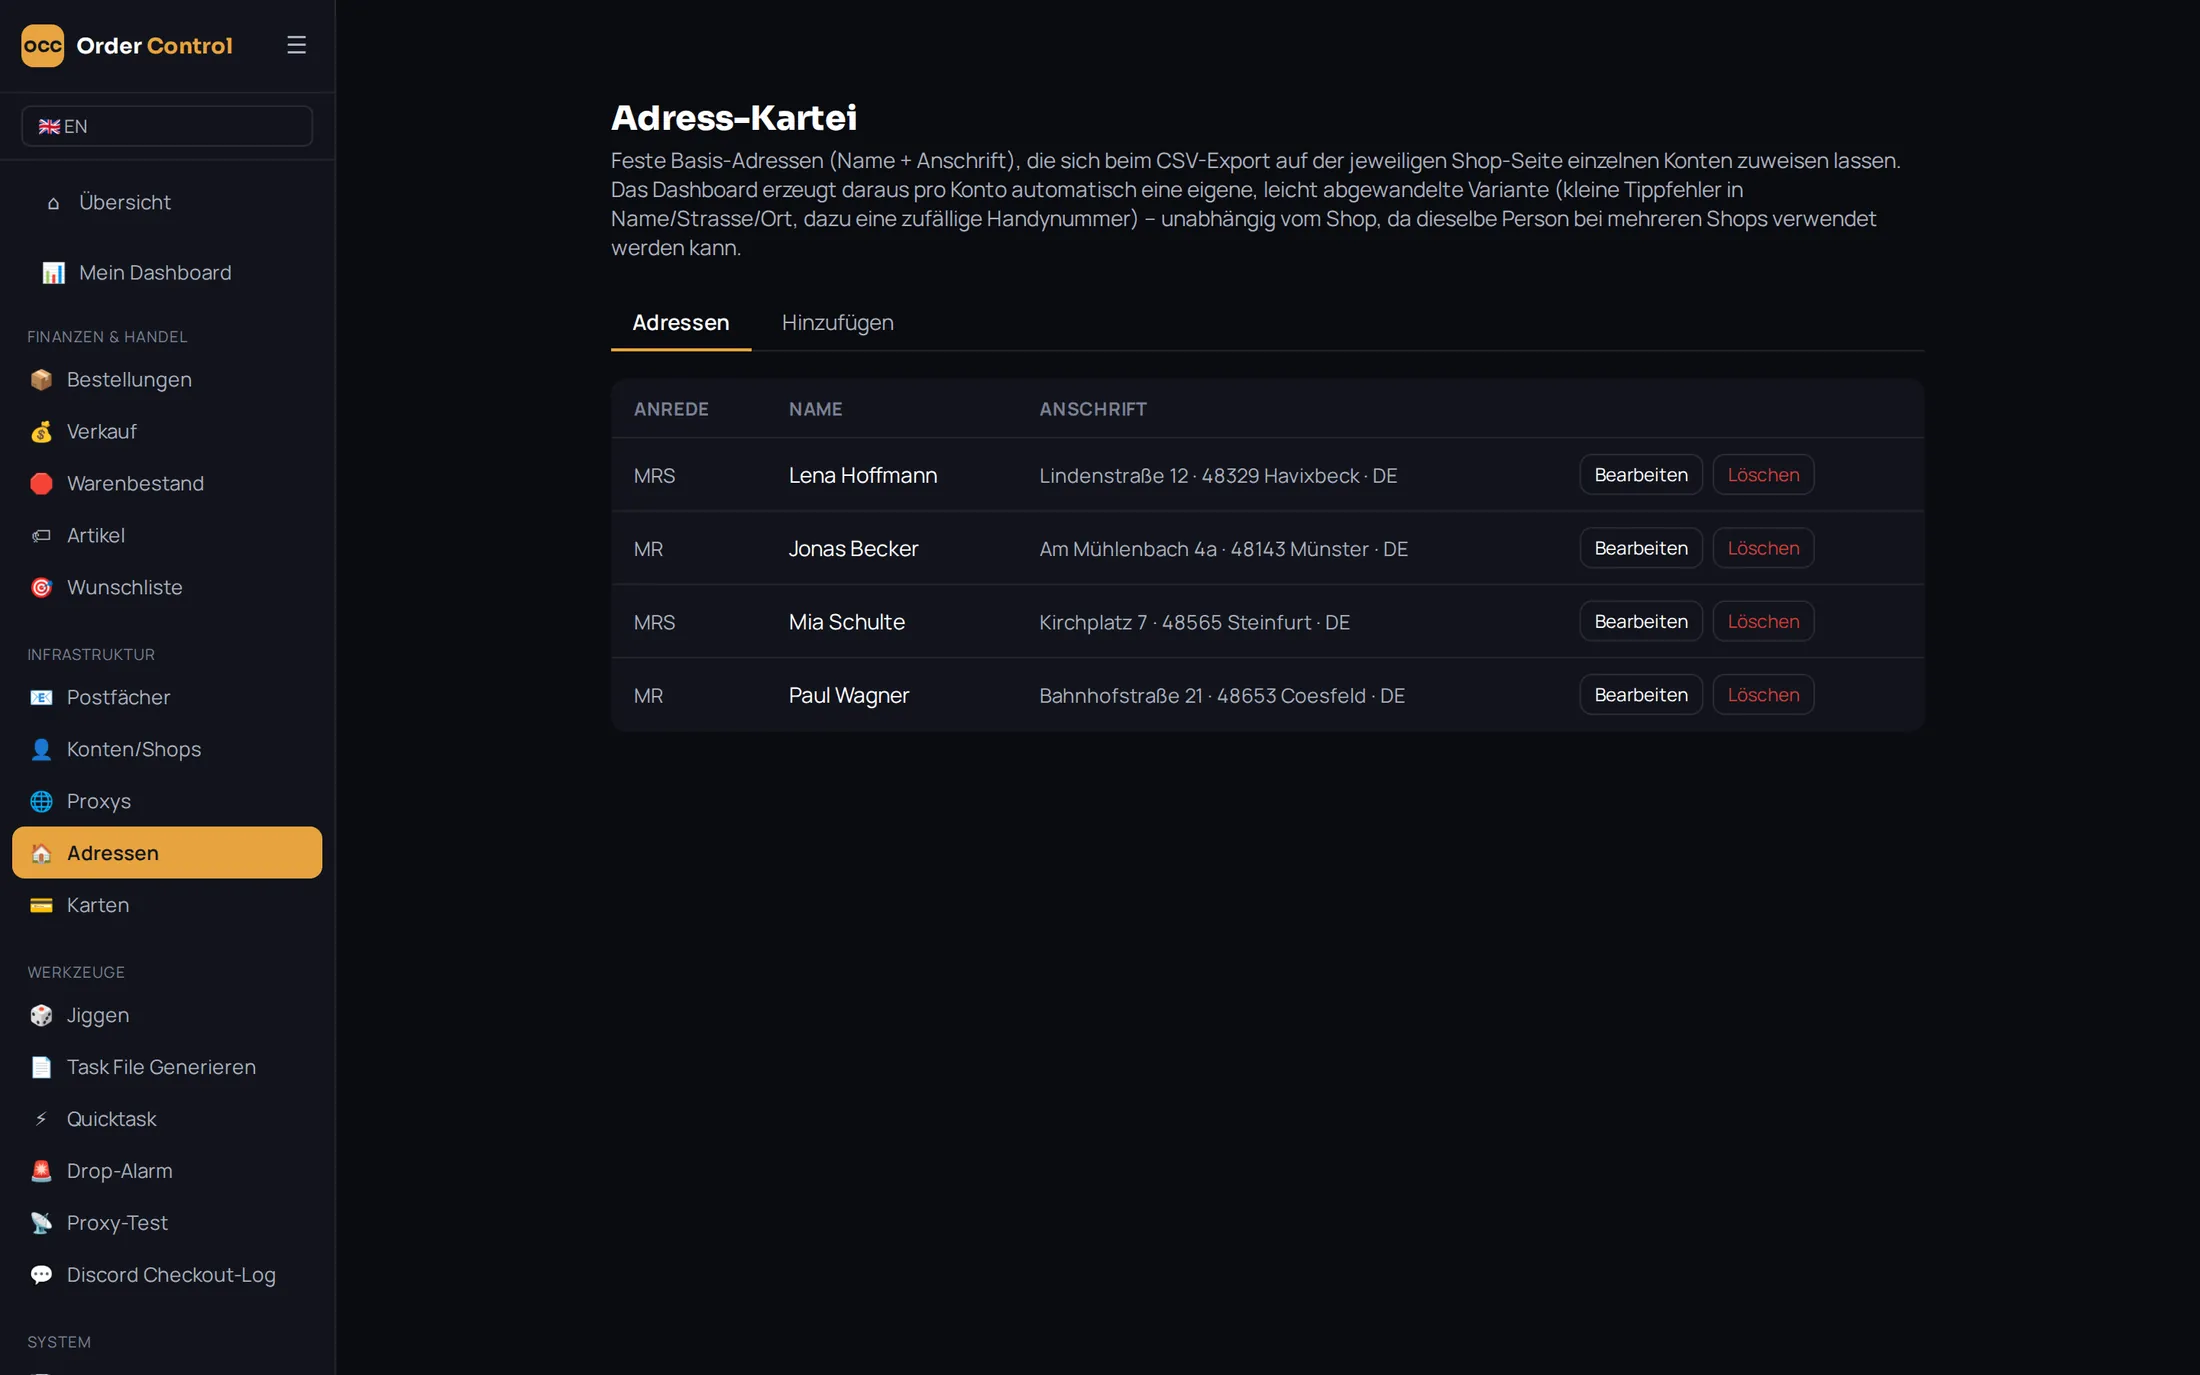Click Löschen for Mia Schulte
2200x1375 pixels.
(1763, 622)
